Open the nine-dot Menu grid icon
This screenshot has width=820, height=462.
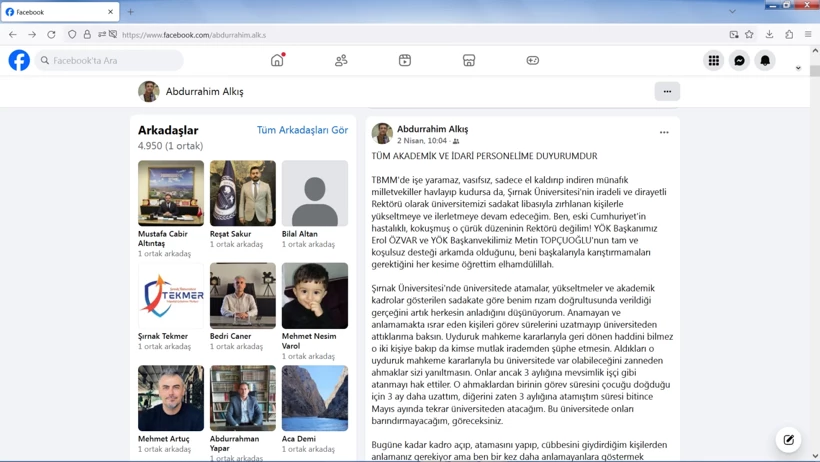(x=713, y=61)
